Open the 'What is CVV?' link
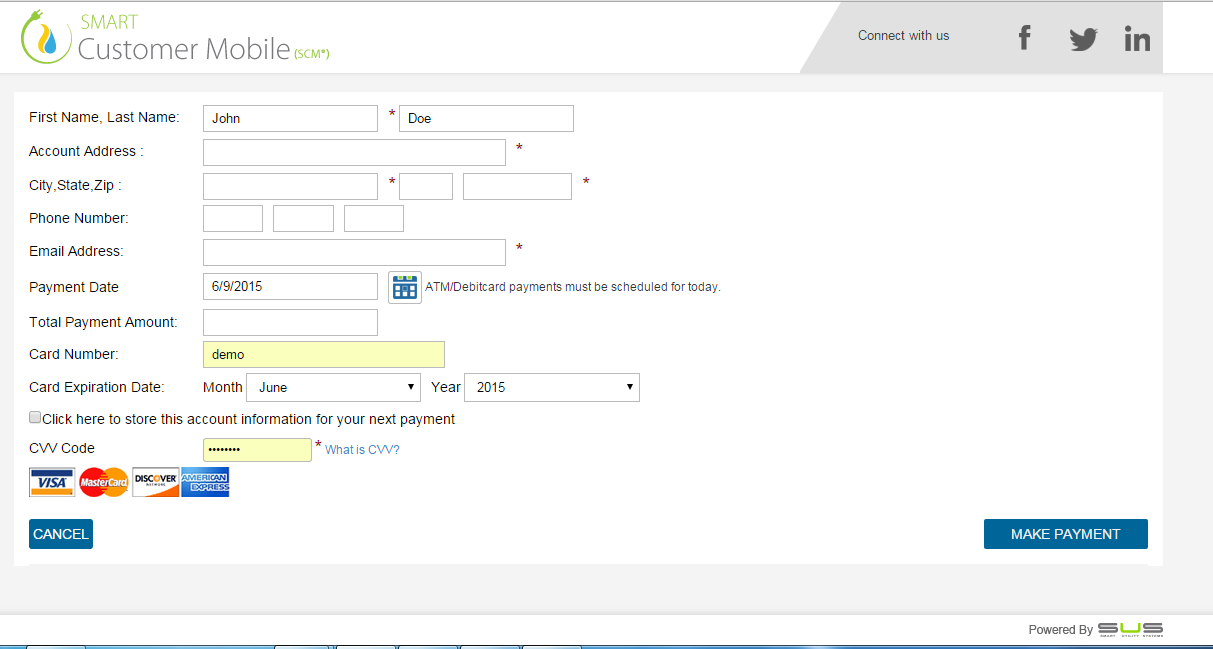The width and height of the screenshot is (1213, 649). [362, 450]
